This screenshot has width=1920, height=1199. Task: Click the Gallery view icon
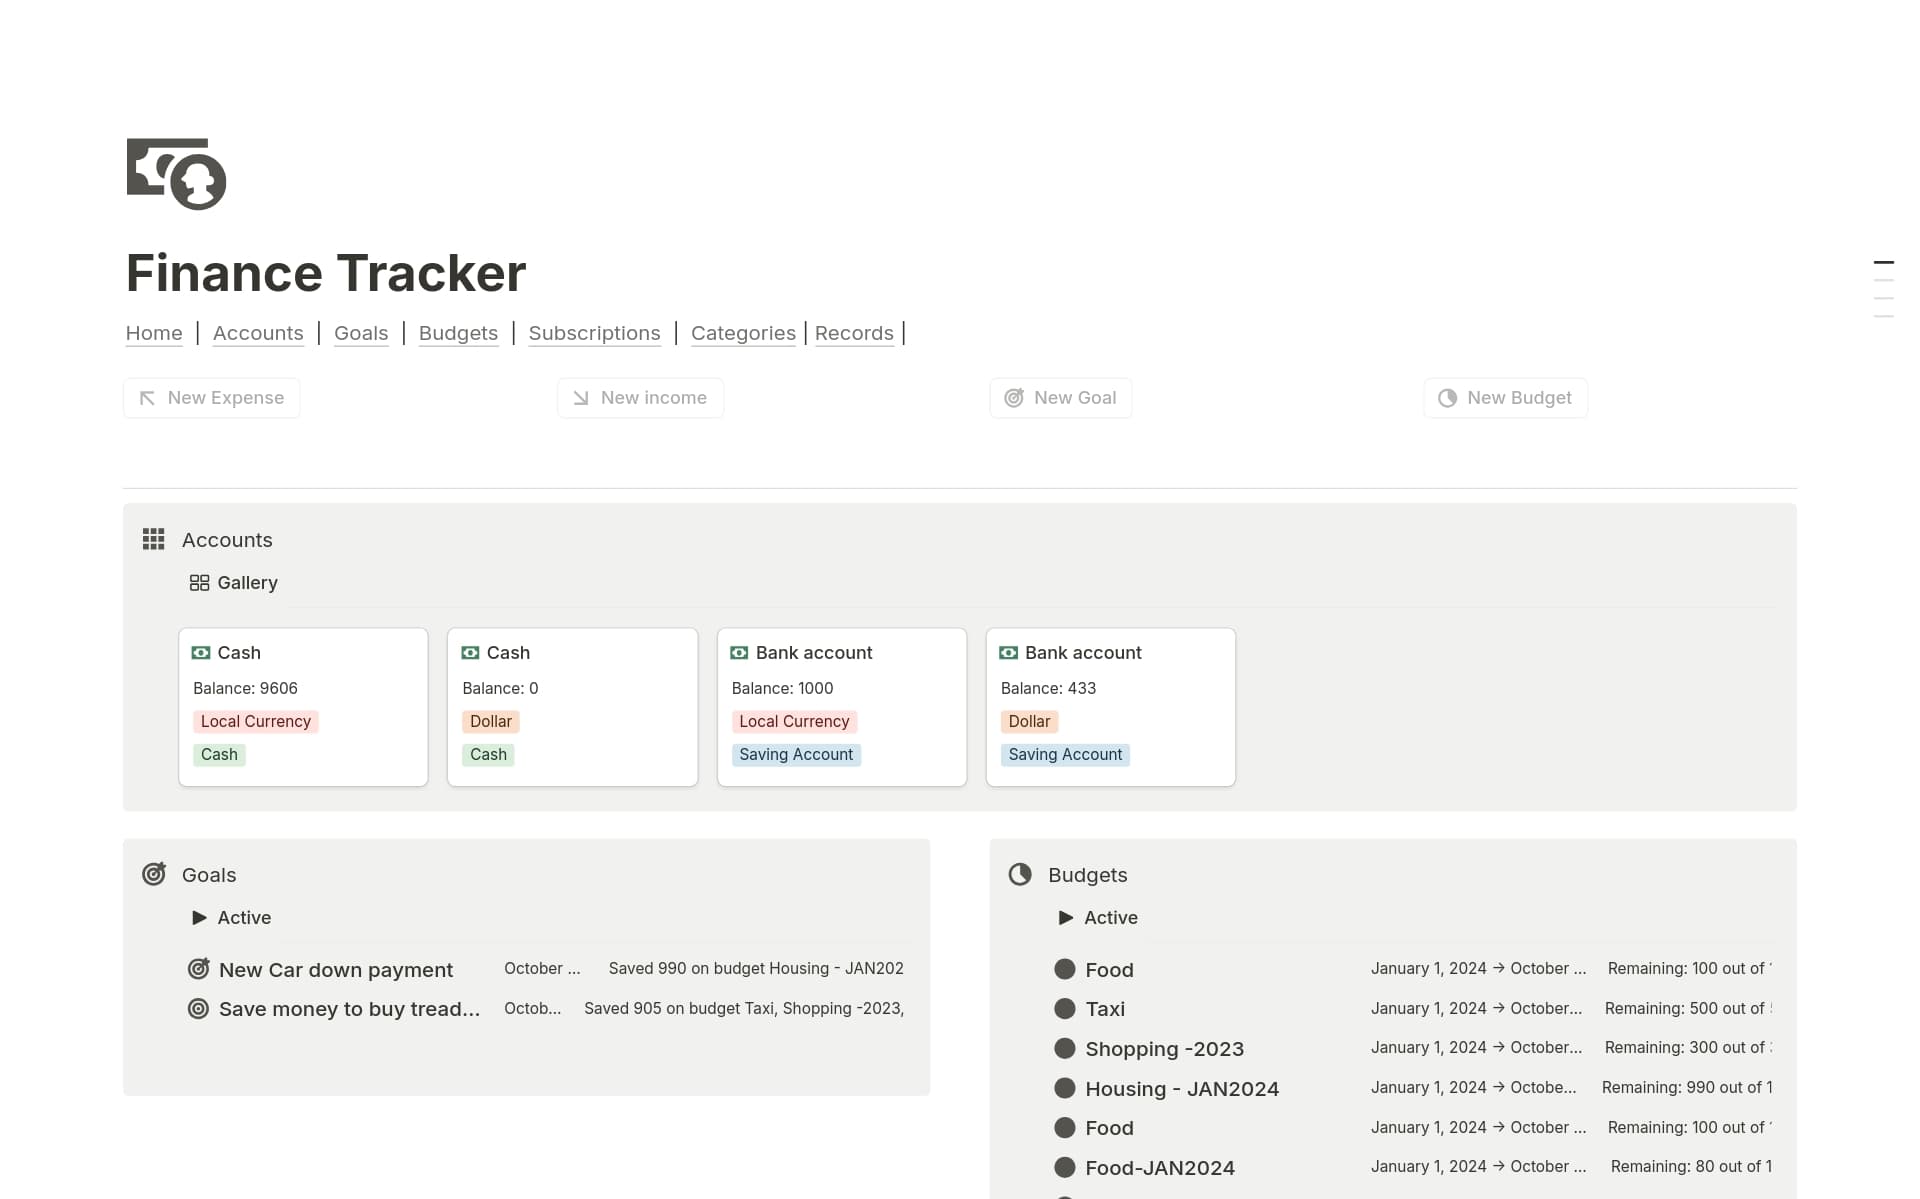(x=199, y=583)
